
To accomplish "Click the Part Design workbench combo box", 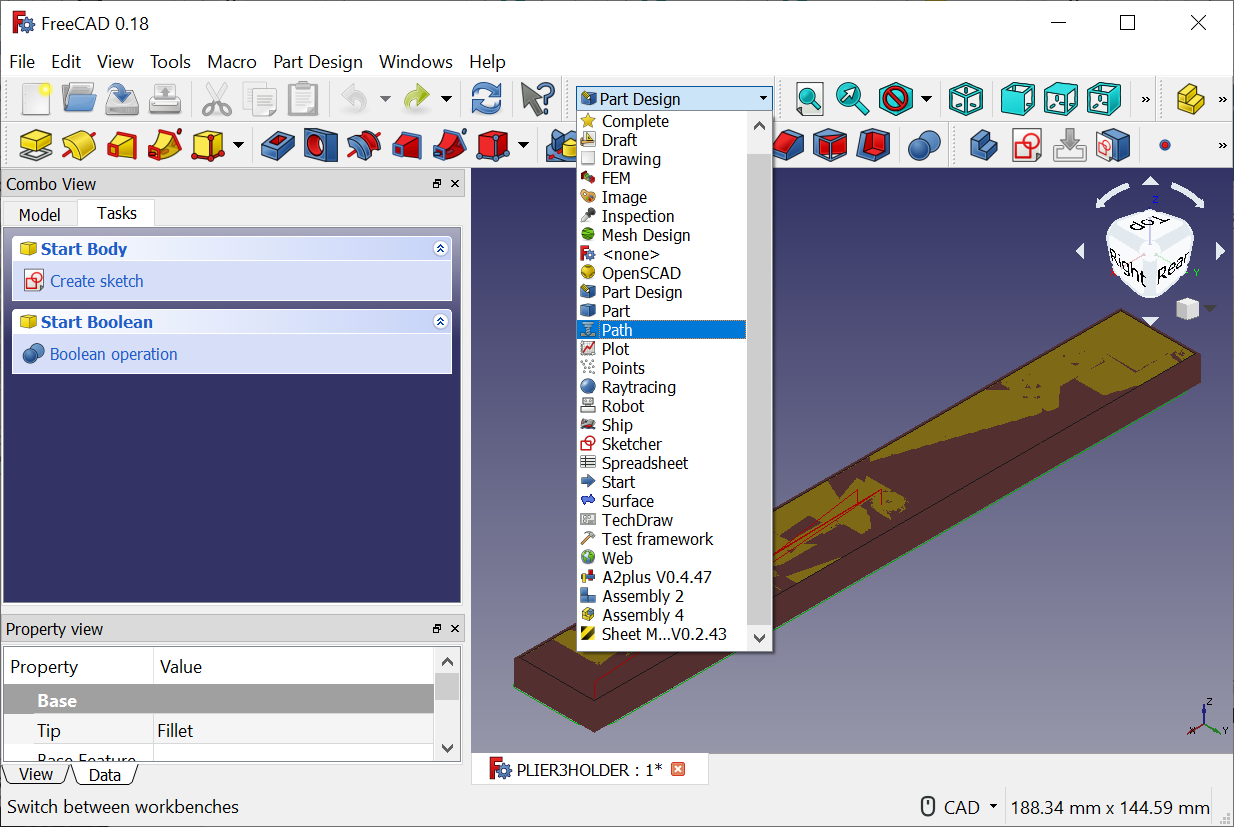I will (x=674, y=98).
